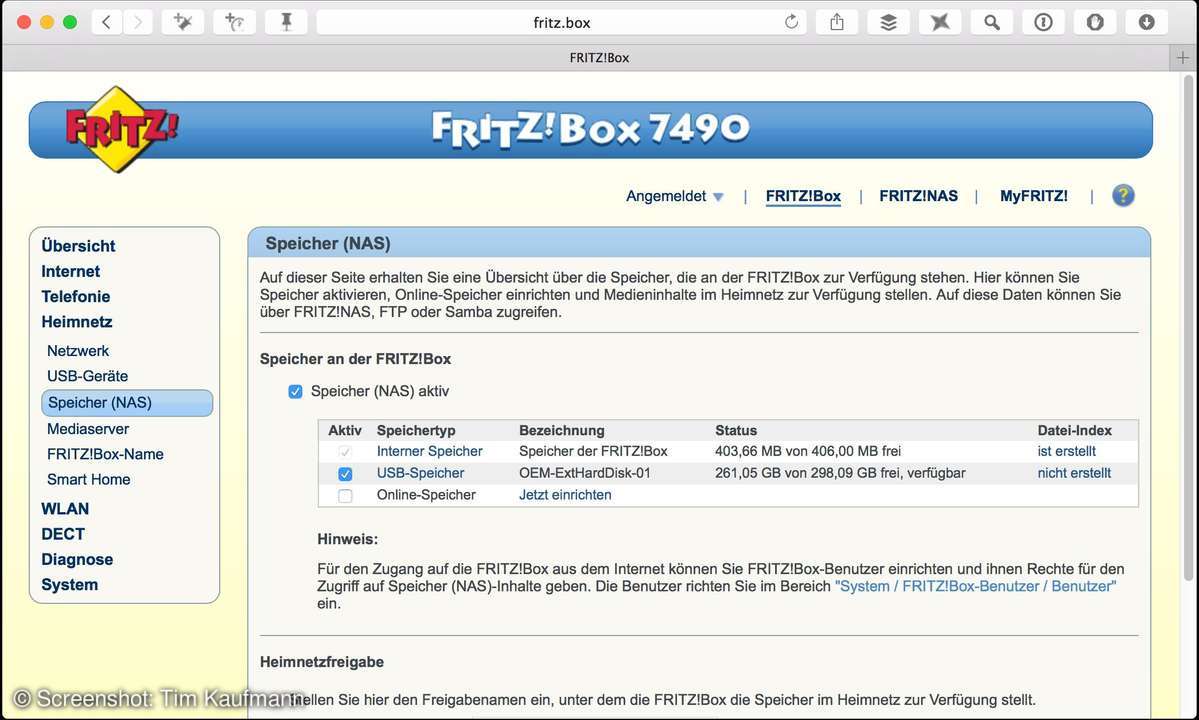Click the pin extension icon in toolbar

point(286,22)
